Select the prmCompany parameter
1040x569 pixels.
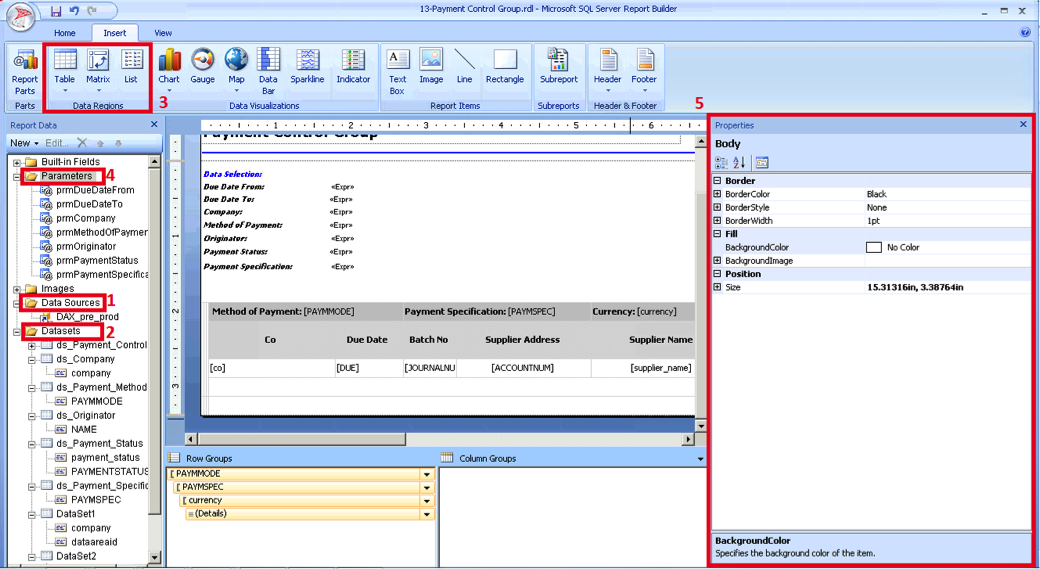click(86, 218)
